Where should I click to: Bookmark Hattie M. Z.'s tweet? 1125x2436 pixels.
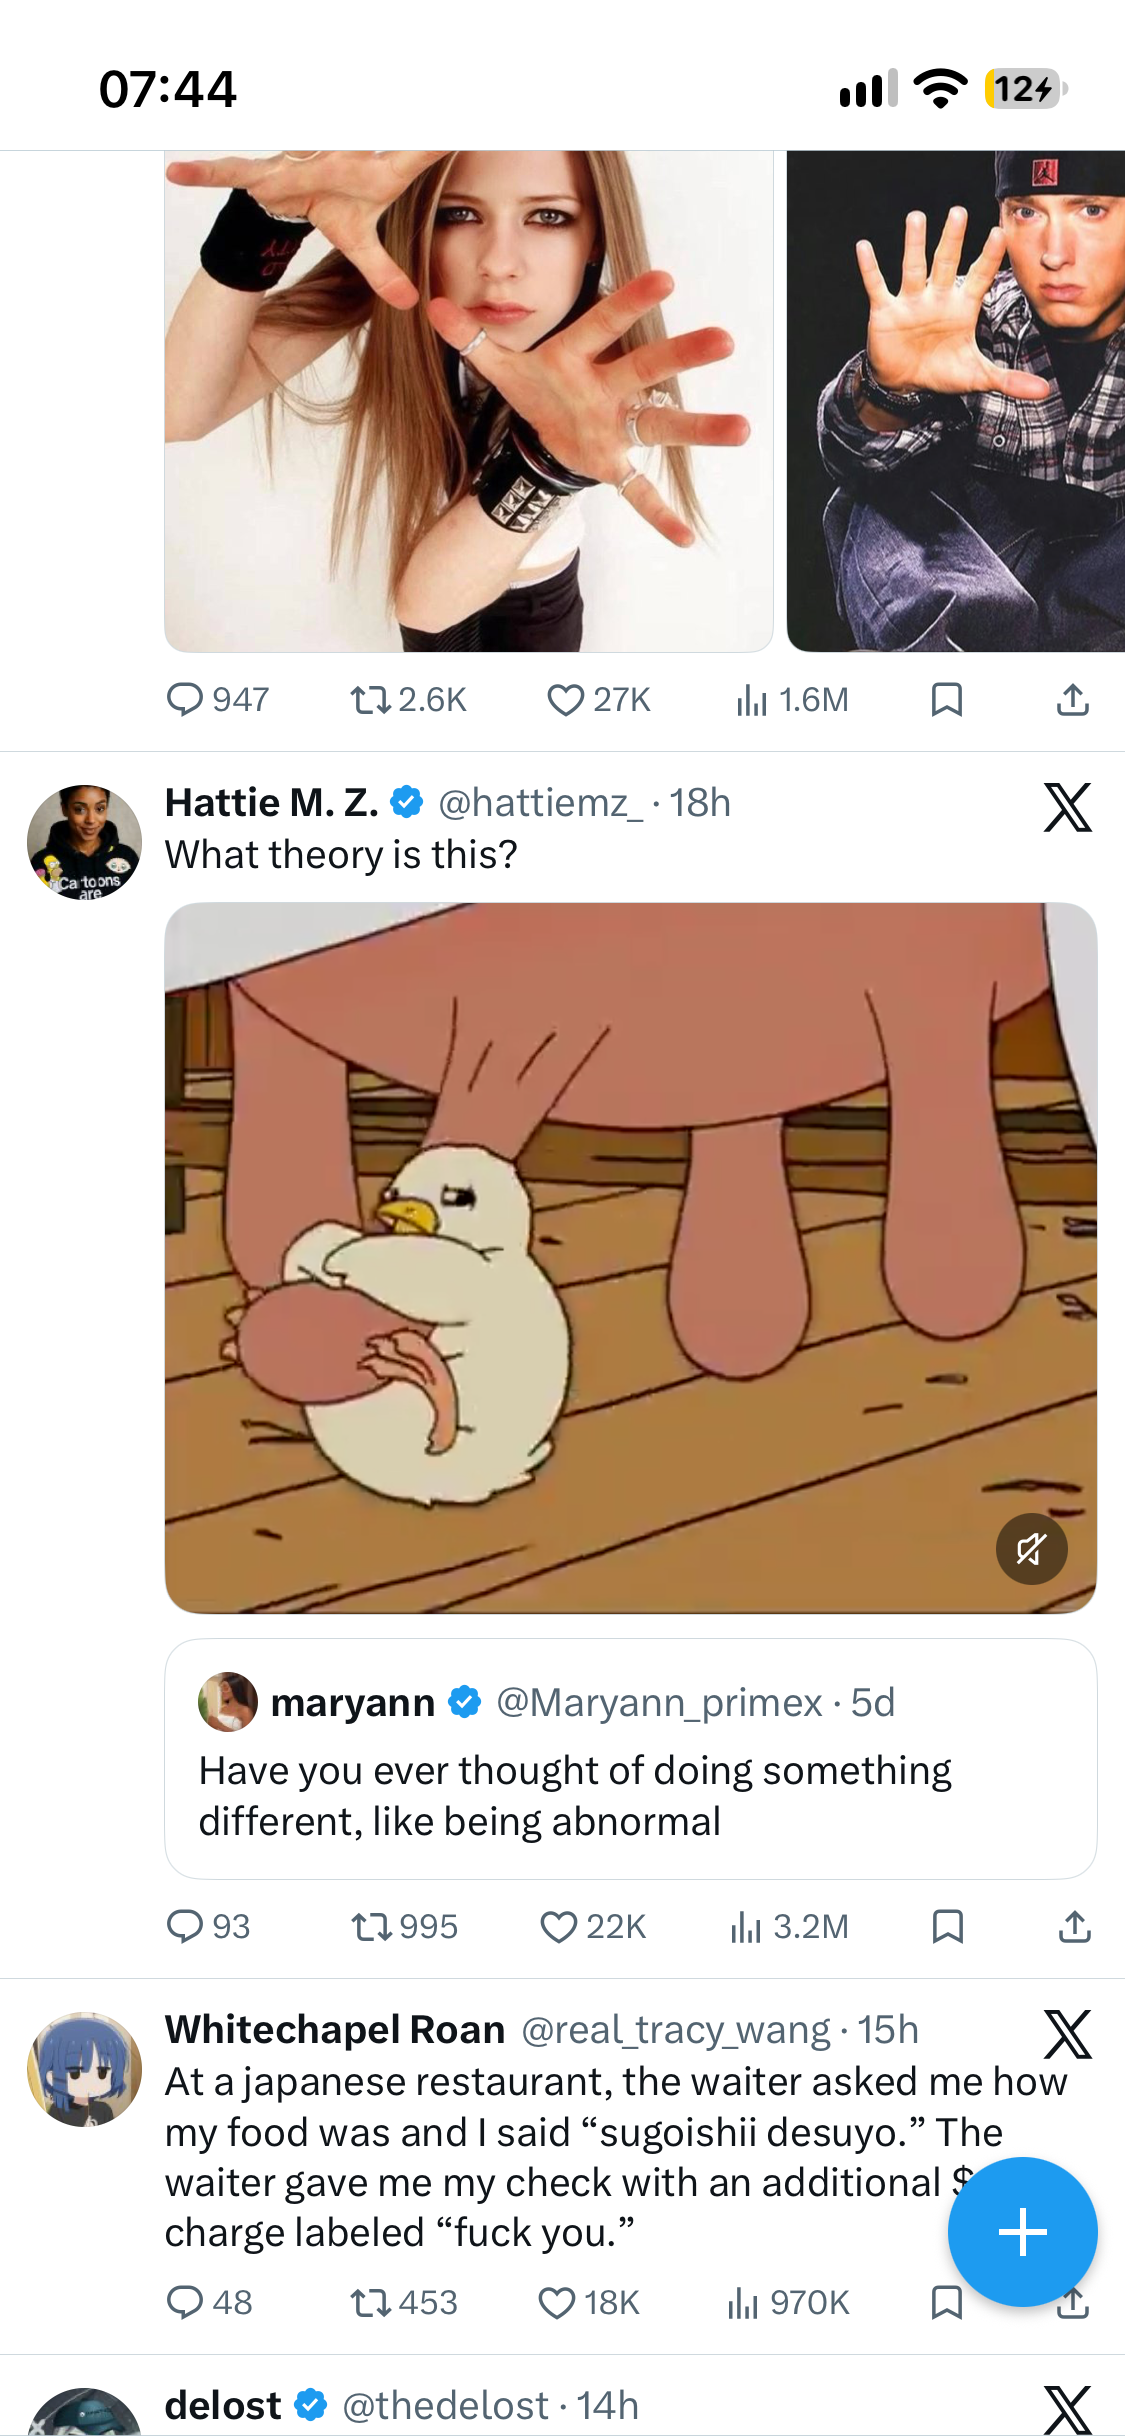pos(947,1926)
